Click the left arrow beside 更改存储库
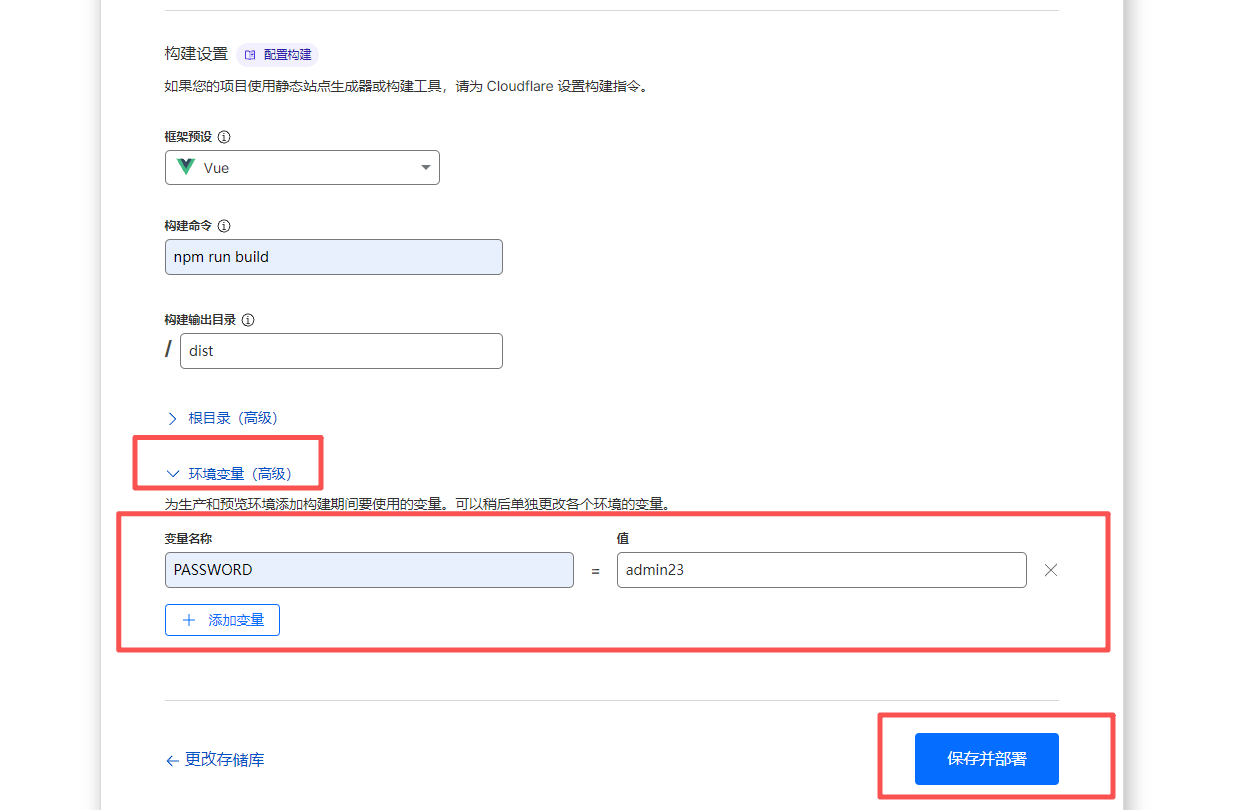 172,761
